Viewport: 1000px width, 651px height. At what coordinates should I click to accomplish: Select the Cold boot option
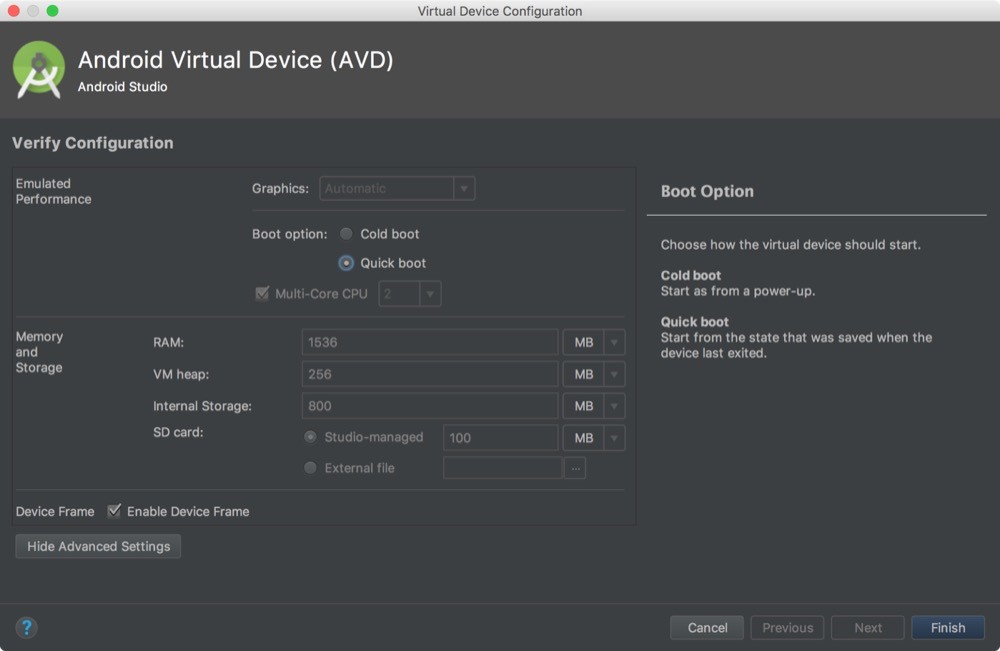pos(345,233)
